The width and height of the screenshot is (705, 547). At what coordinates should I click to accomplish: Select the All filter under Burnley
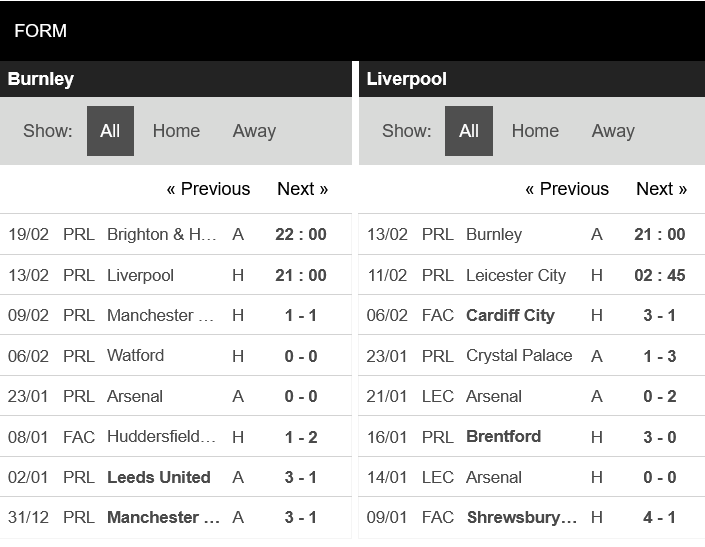tap(110, 131)
